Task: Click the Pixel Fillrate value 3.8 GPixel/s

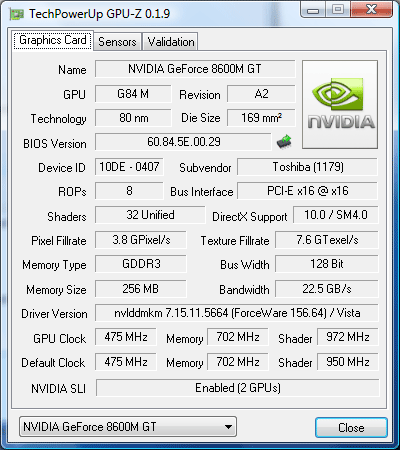Action: [141, 240]
